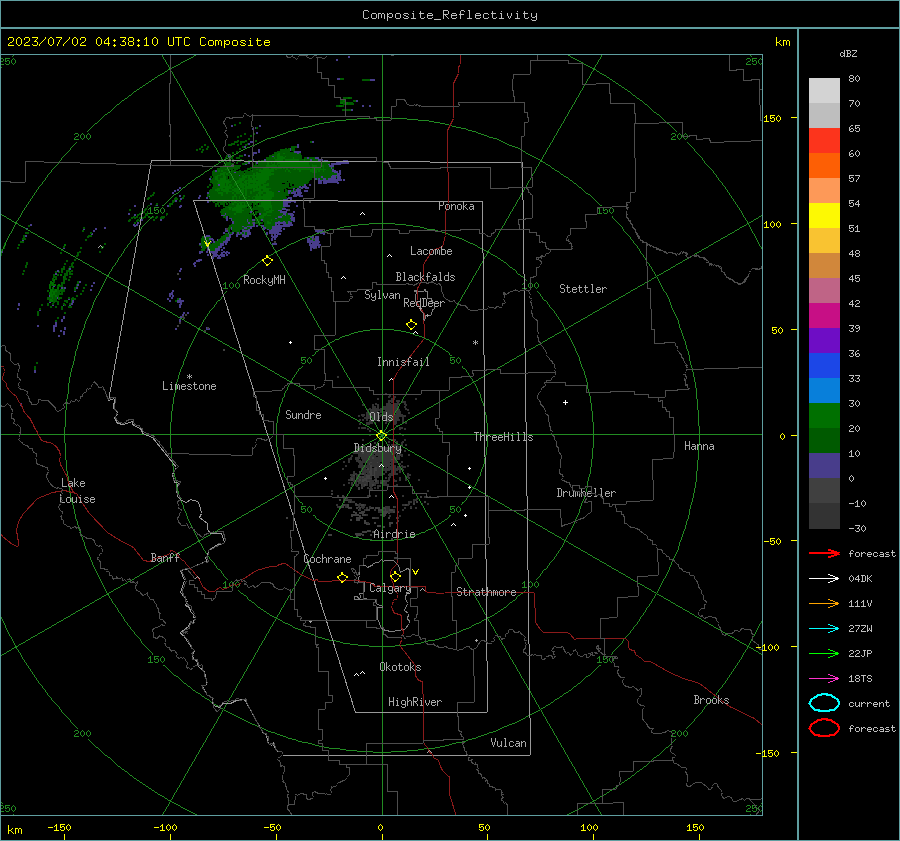
Task: Click the Lake Louise label
Action: point(77,491)
